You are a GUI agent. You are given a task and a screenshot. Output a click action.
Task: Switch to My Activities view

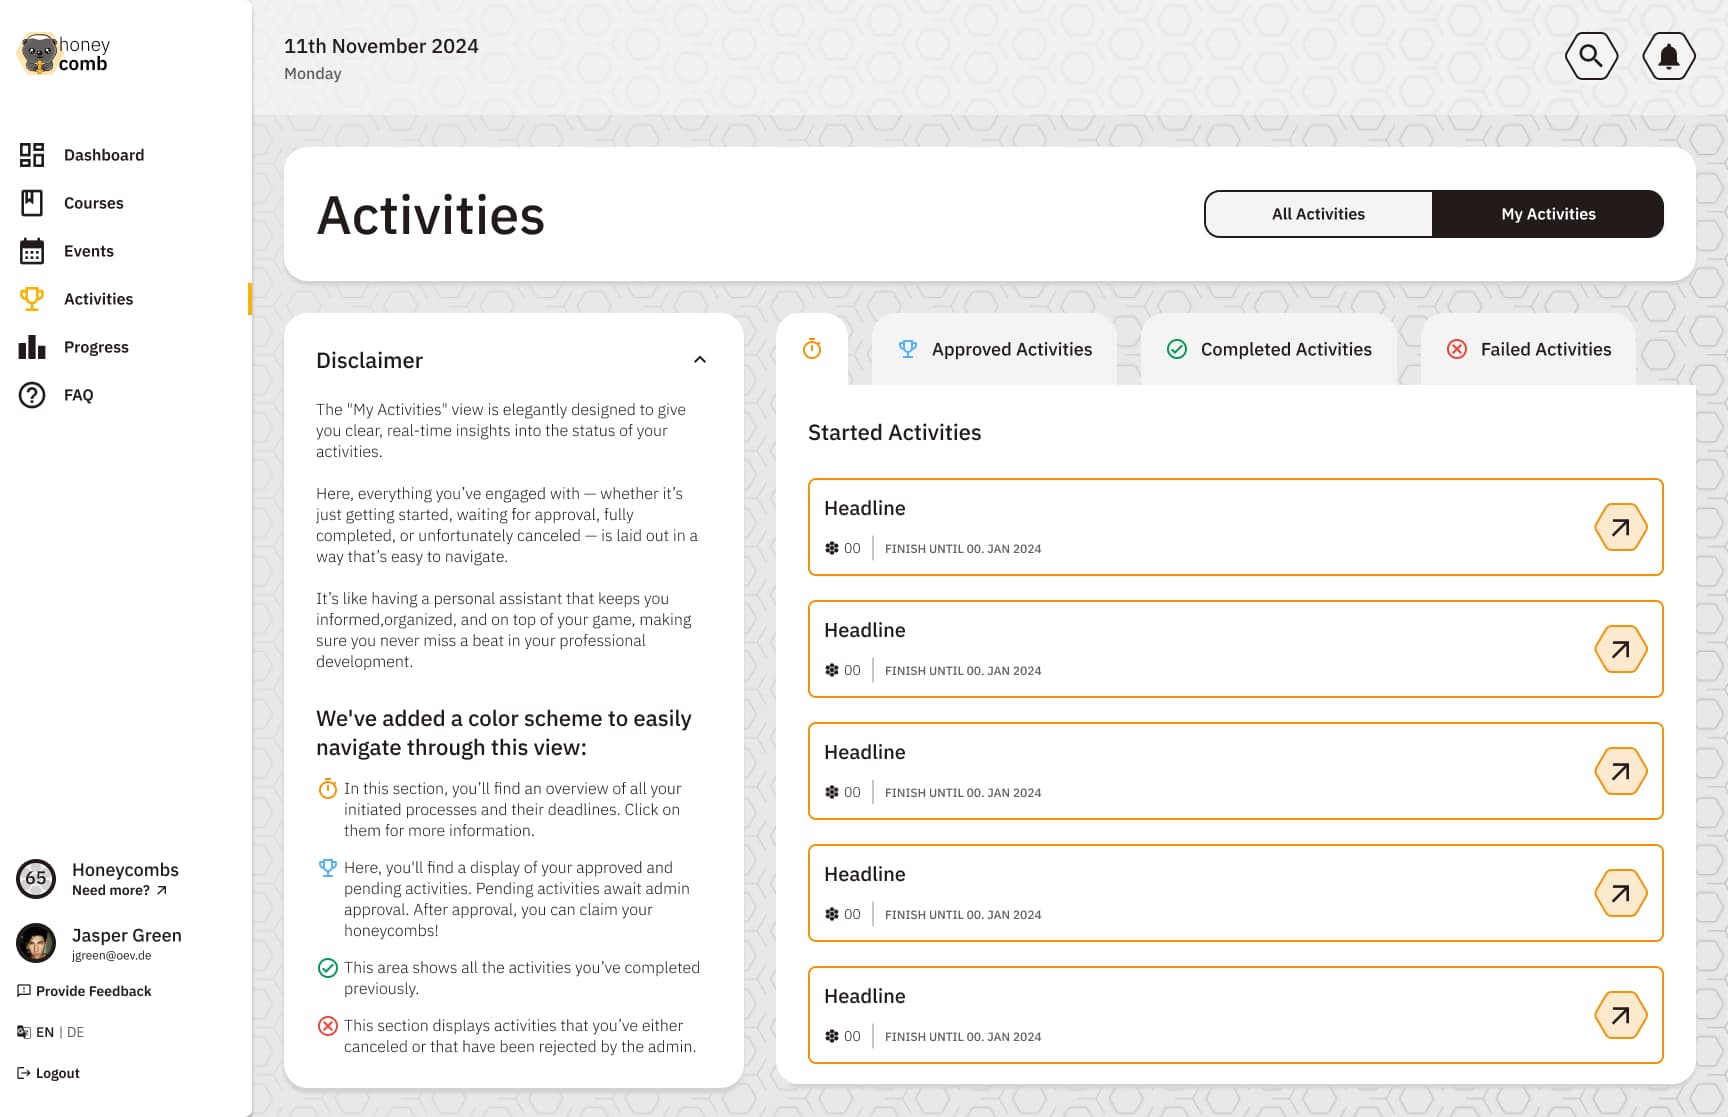[x=1547, y=214]
